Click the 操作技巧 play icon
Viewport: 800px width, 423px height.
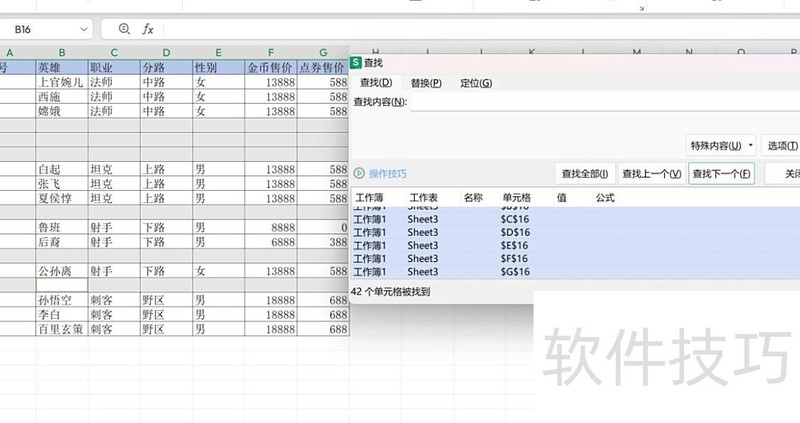click(359, 173)
